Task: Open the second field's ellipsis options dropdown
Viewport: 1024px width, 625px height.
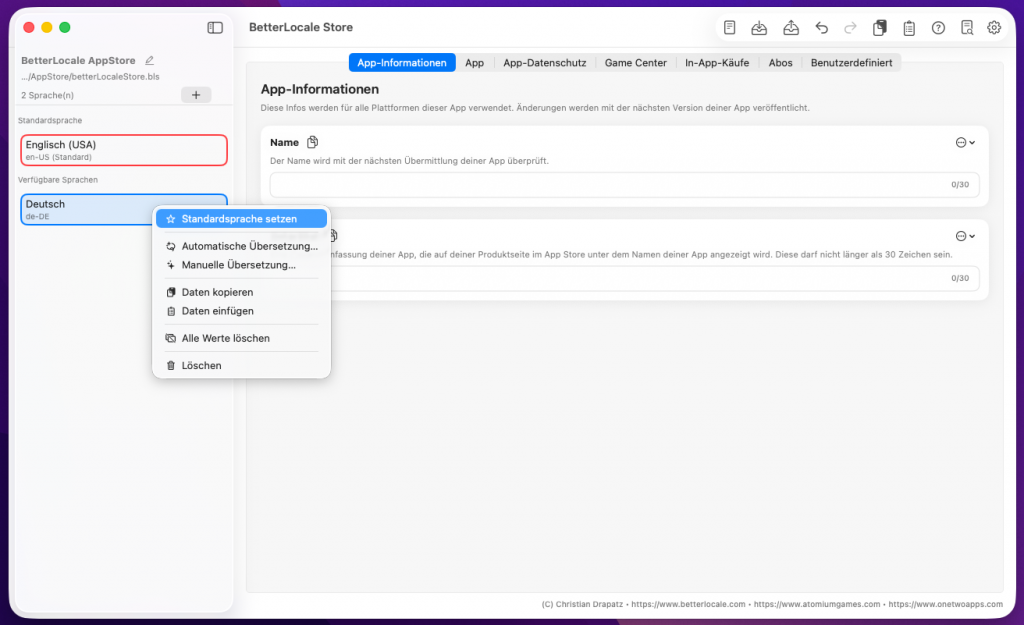Action: click(965, 236)
